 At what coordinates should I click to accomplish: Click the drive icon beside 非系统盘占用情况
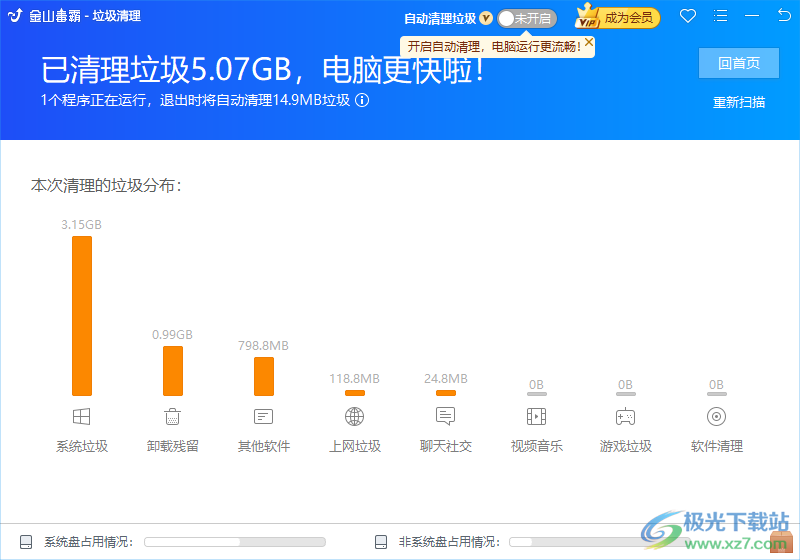point(381,542)
